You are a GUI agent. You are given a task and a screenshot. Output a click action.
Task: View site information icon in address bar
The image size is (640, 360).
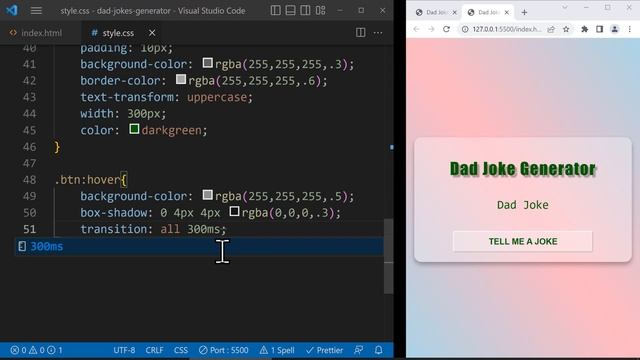pos(465,29)
